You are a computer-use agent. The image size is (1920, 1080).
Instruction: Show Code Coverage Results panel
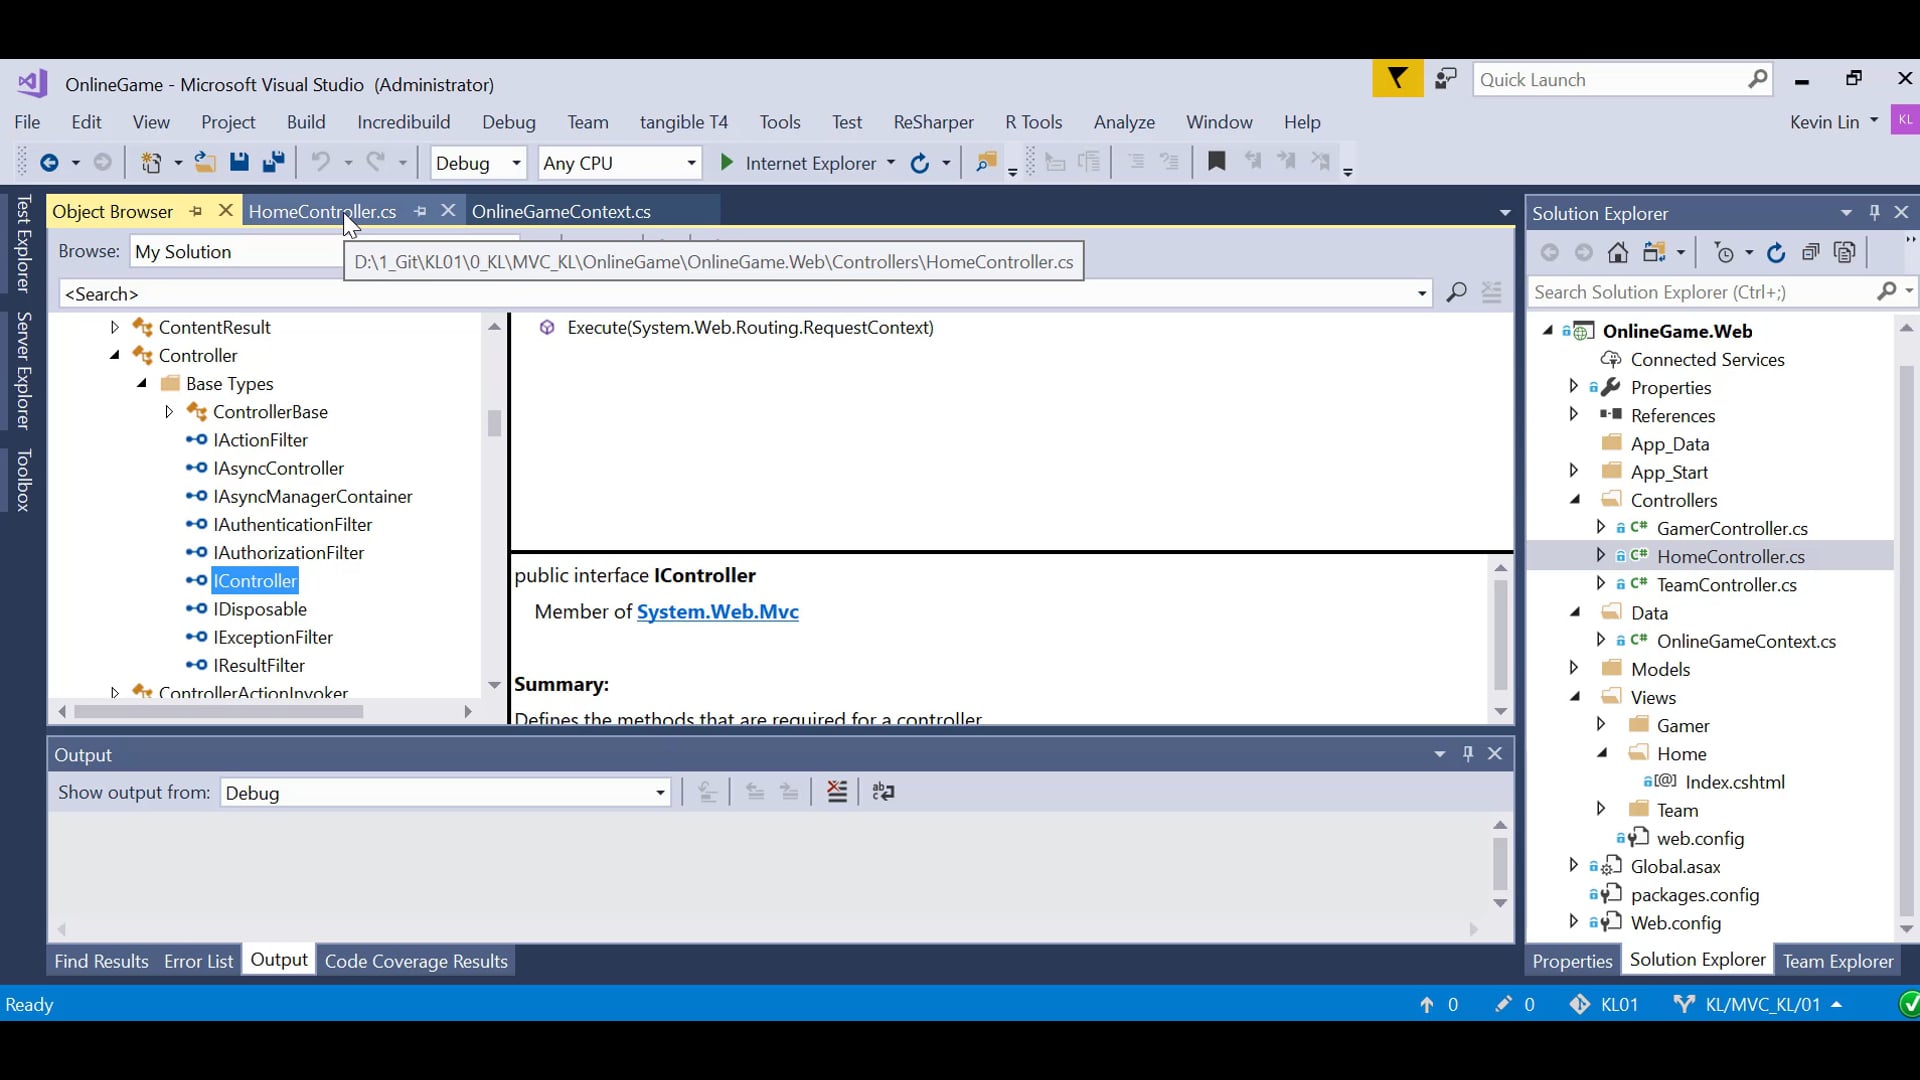[x=417, y=960]
